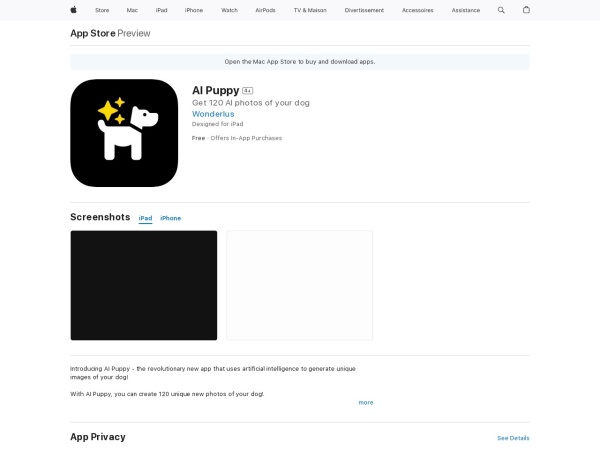The height and width of the screenshot is (450, 600).
Task: Open See Details for App Privacy
Action: coord(513,438)
